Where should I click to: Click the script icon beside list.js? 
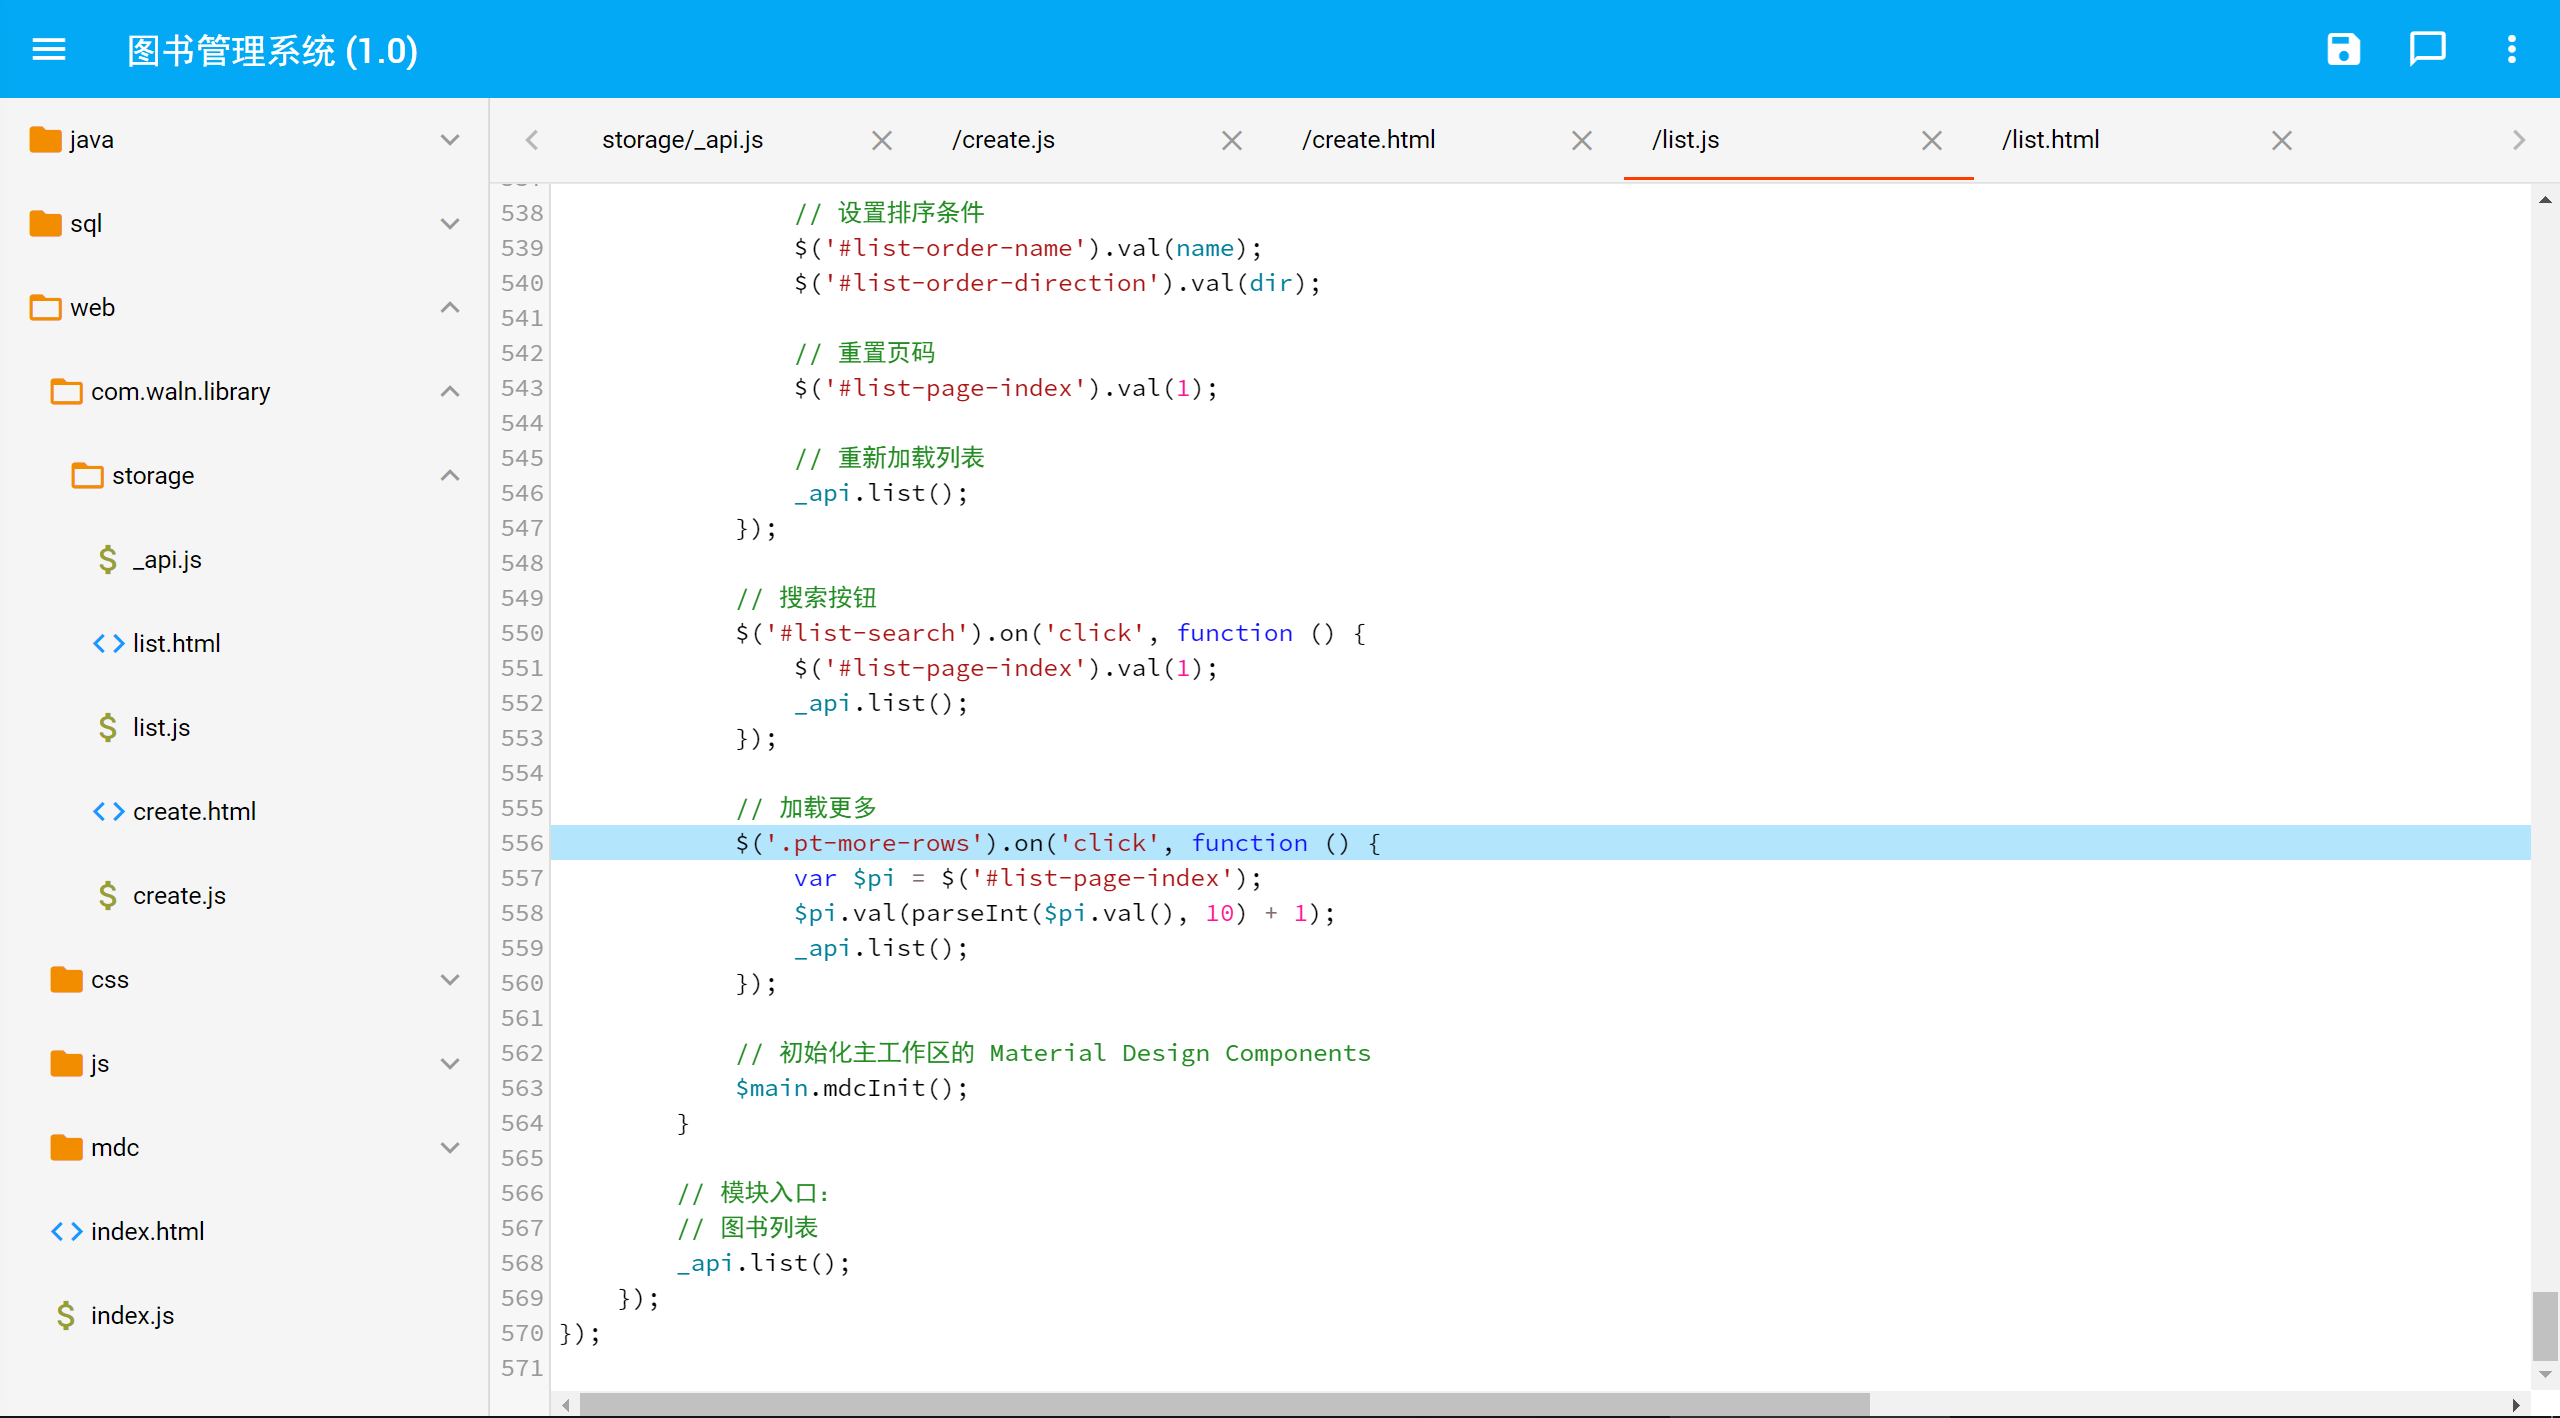tap(108, 728)
